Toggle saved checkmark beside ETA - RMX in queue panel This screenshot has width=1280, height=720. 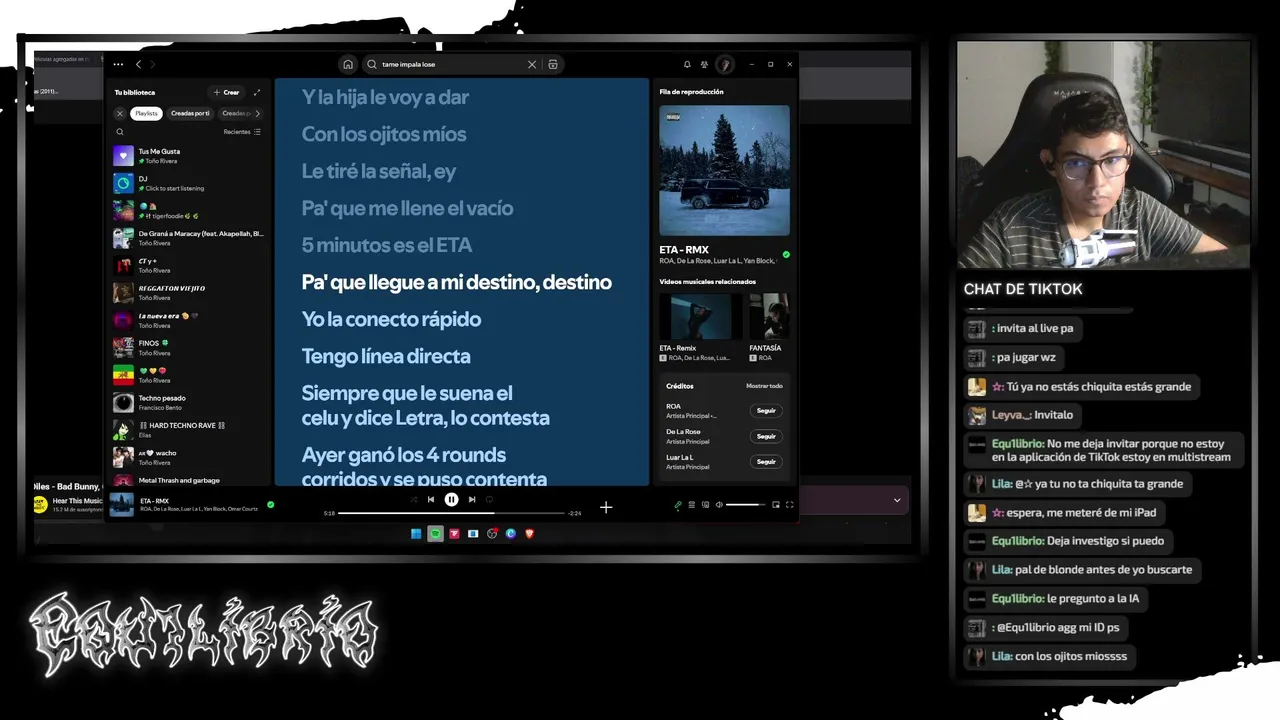786,255
